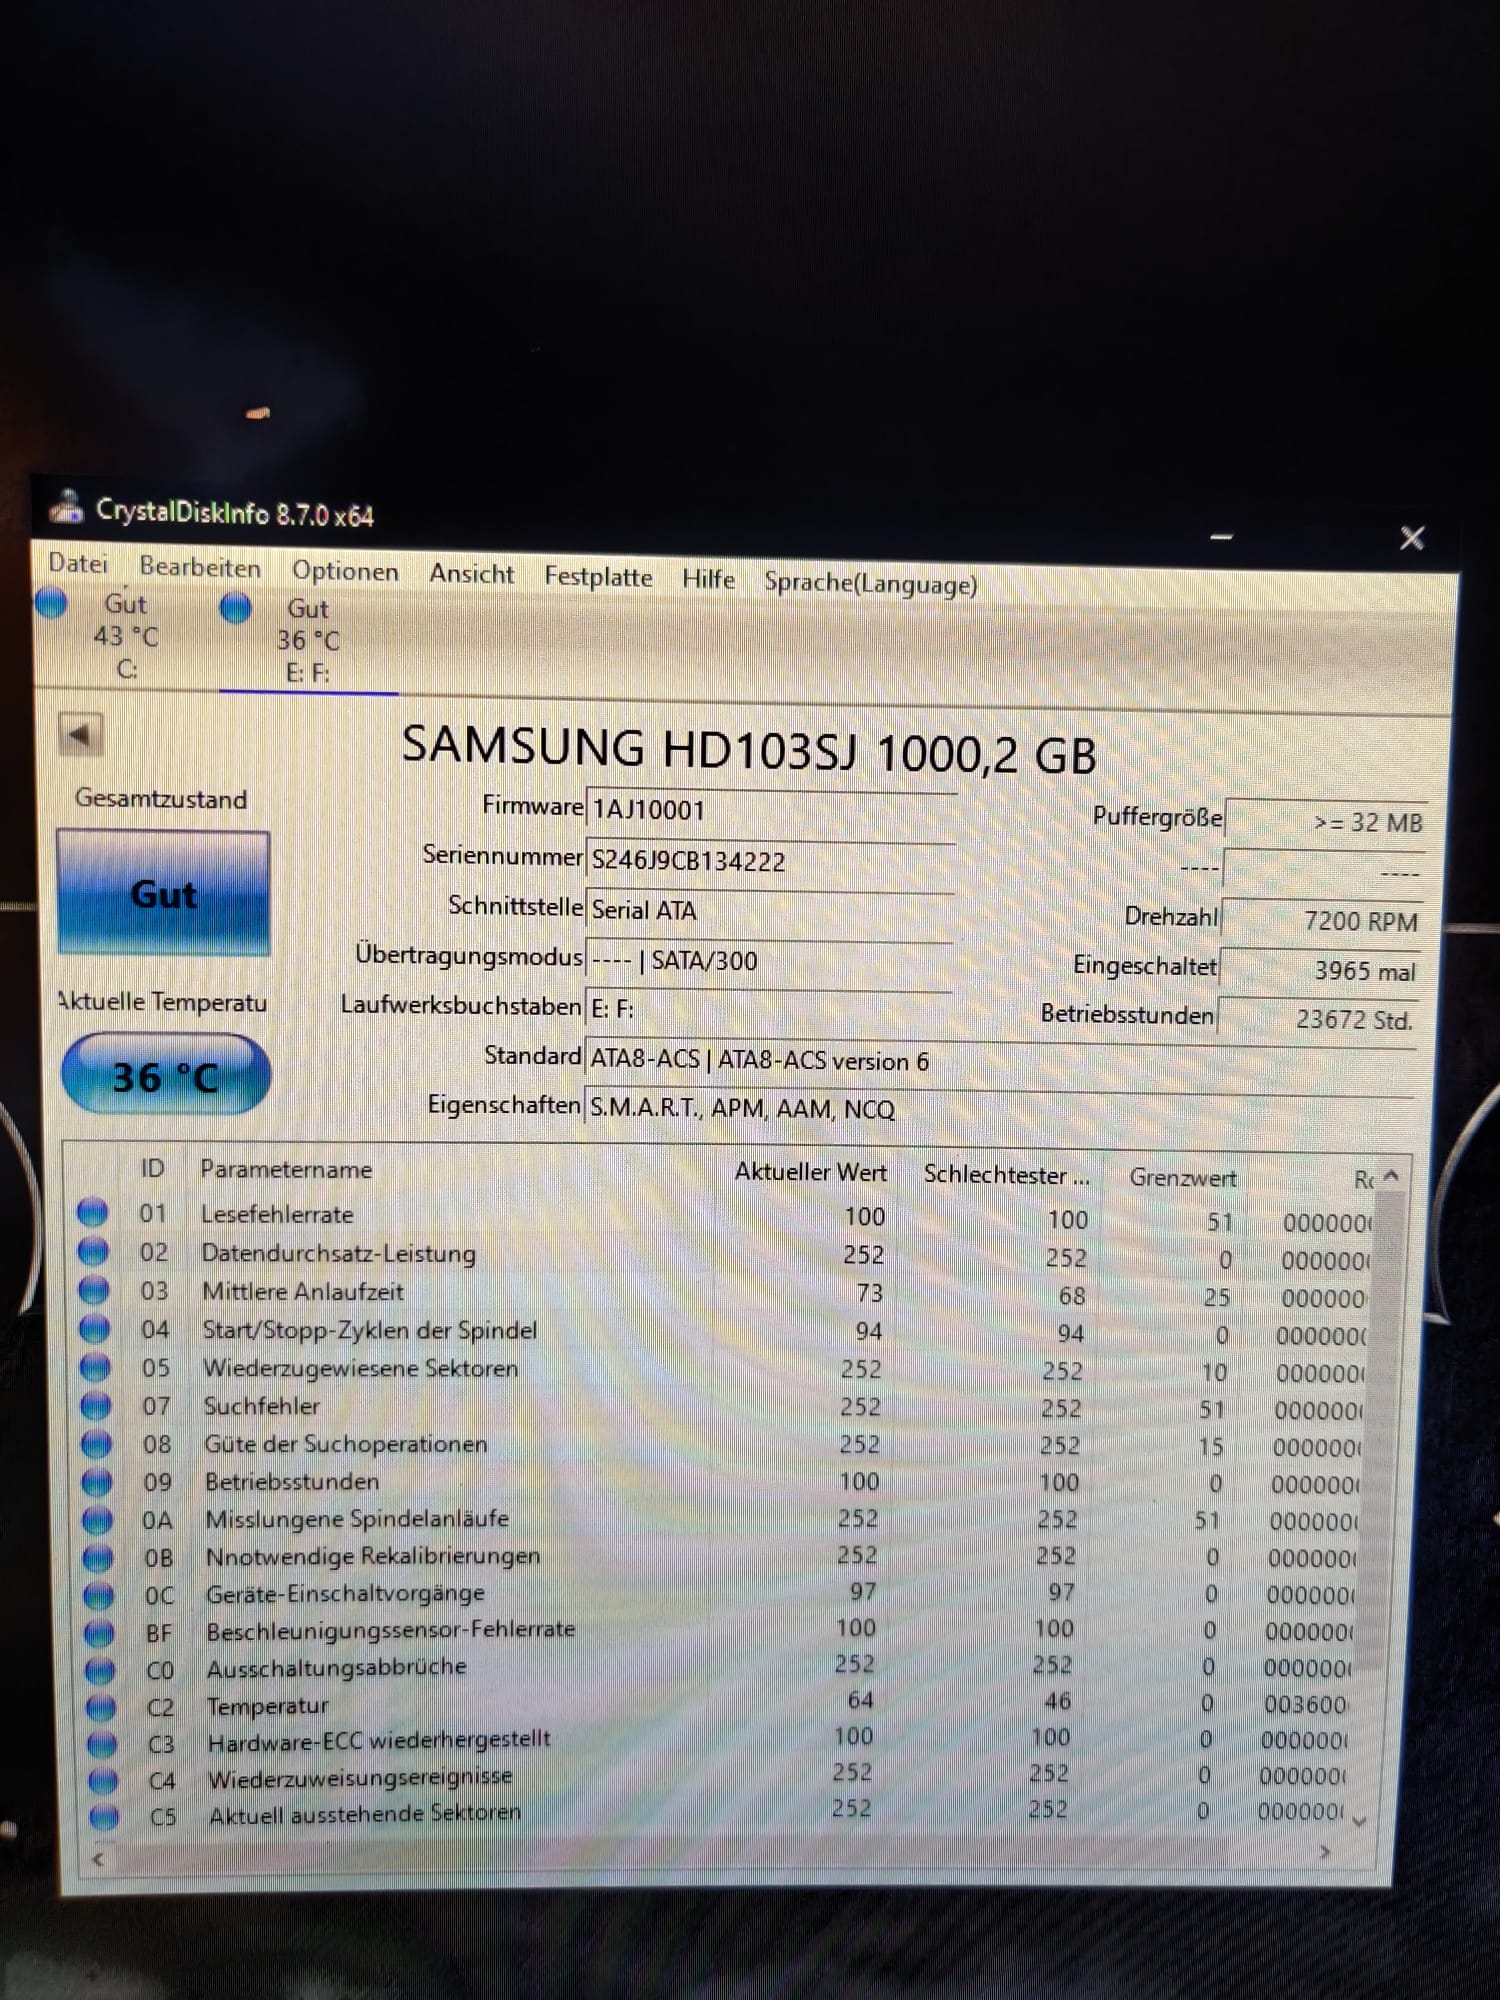This screenshot has height=2000, width=1500.
Task: Click the status dot for Wiederzuweisungsereignisse
Action: (102, 1780)
